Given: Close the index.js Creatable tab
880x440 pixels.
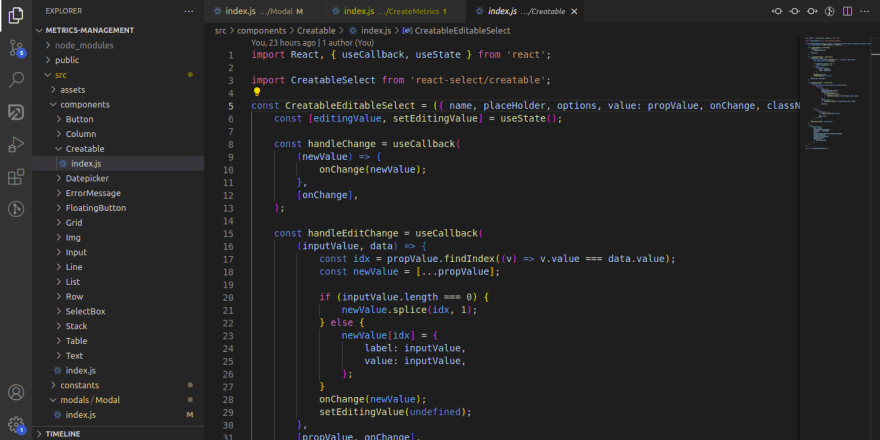Looking at the screenshot, I should [574, 11].
